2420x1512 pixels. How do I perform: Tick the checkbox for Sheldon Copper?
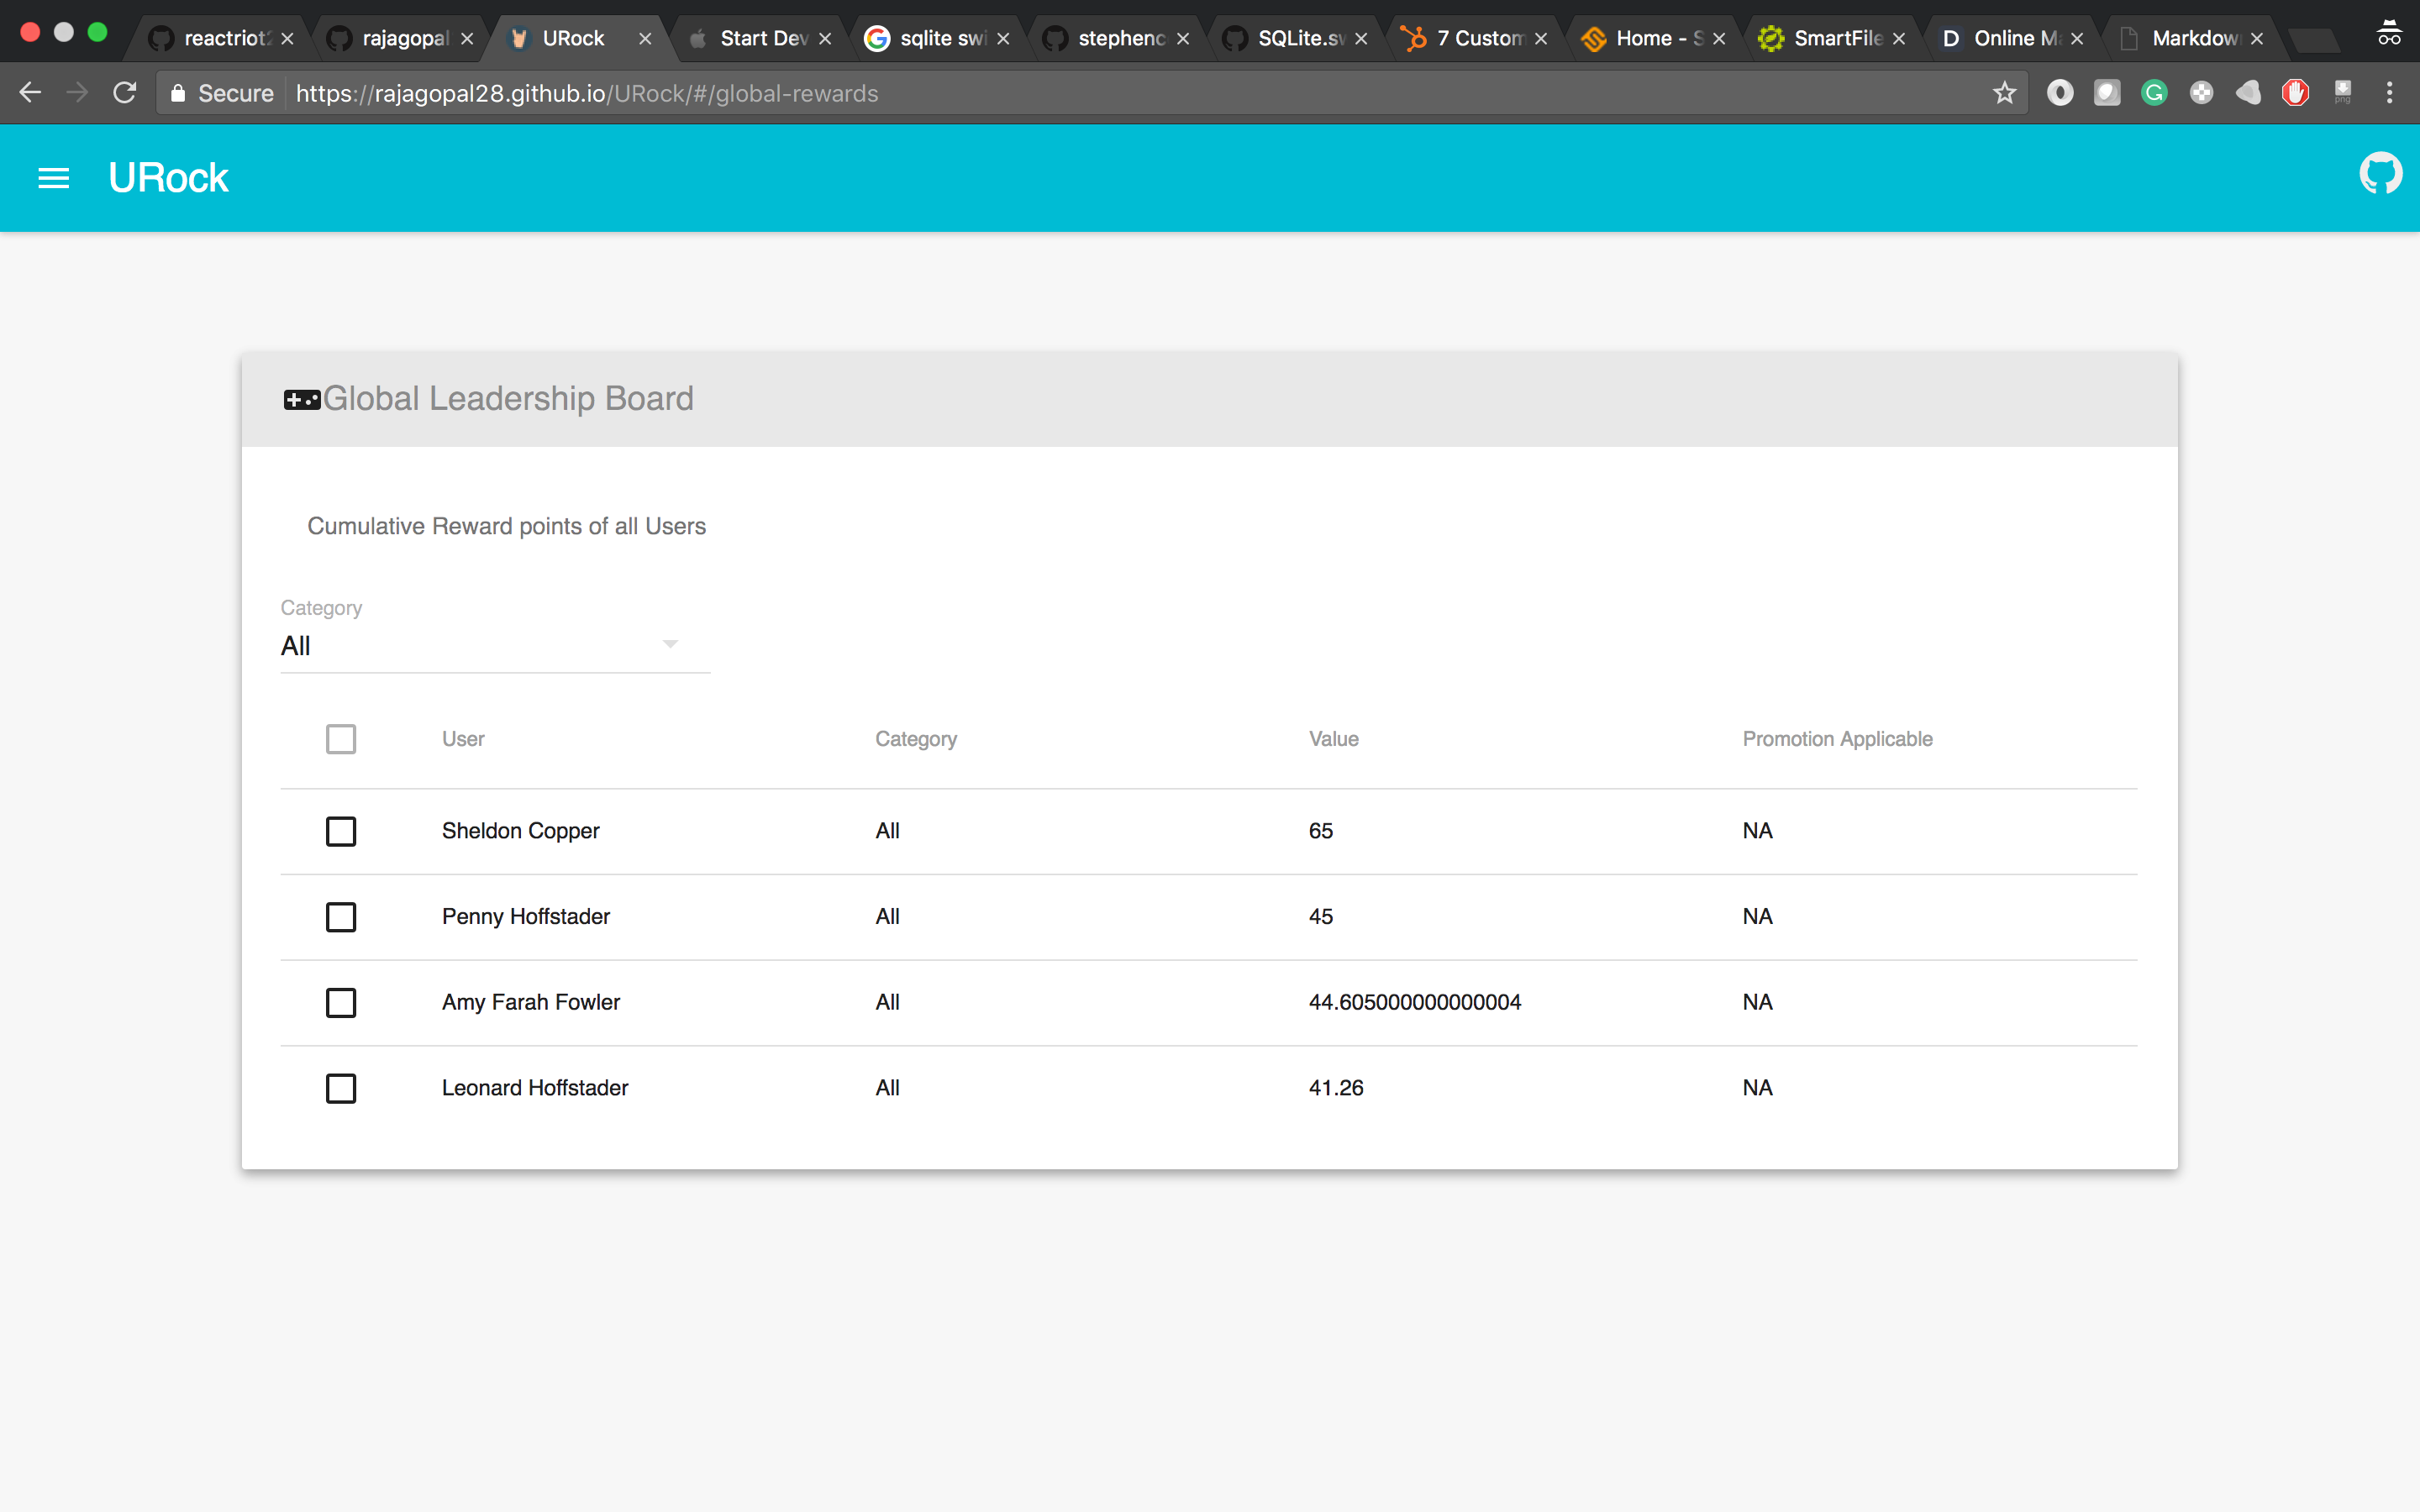pos(341,831)
